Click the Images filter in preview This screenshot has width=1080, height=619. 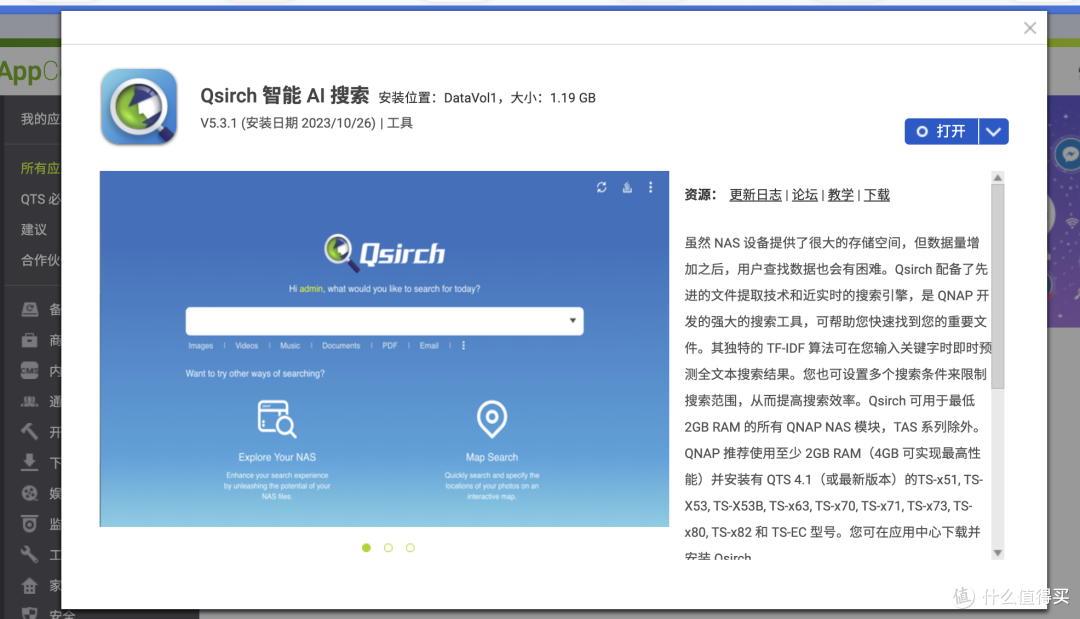pyautogui.click(x=200, y=346)
